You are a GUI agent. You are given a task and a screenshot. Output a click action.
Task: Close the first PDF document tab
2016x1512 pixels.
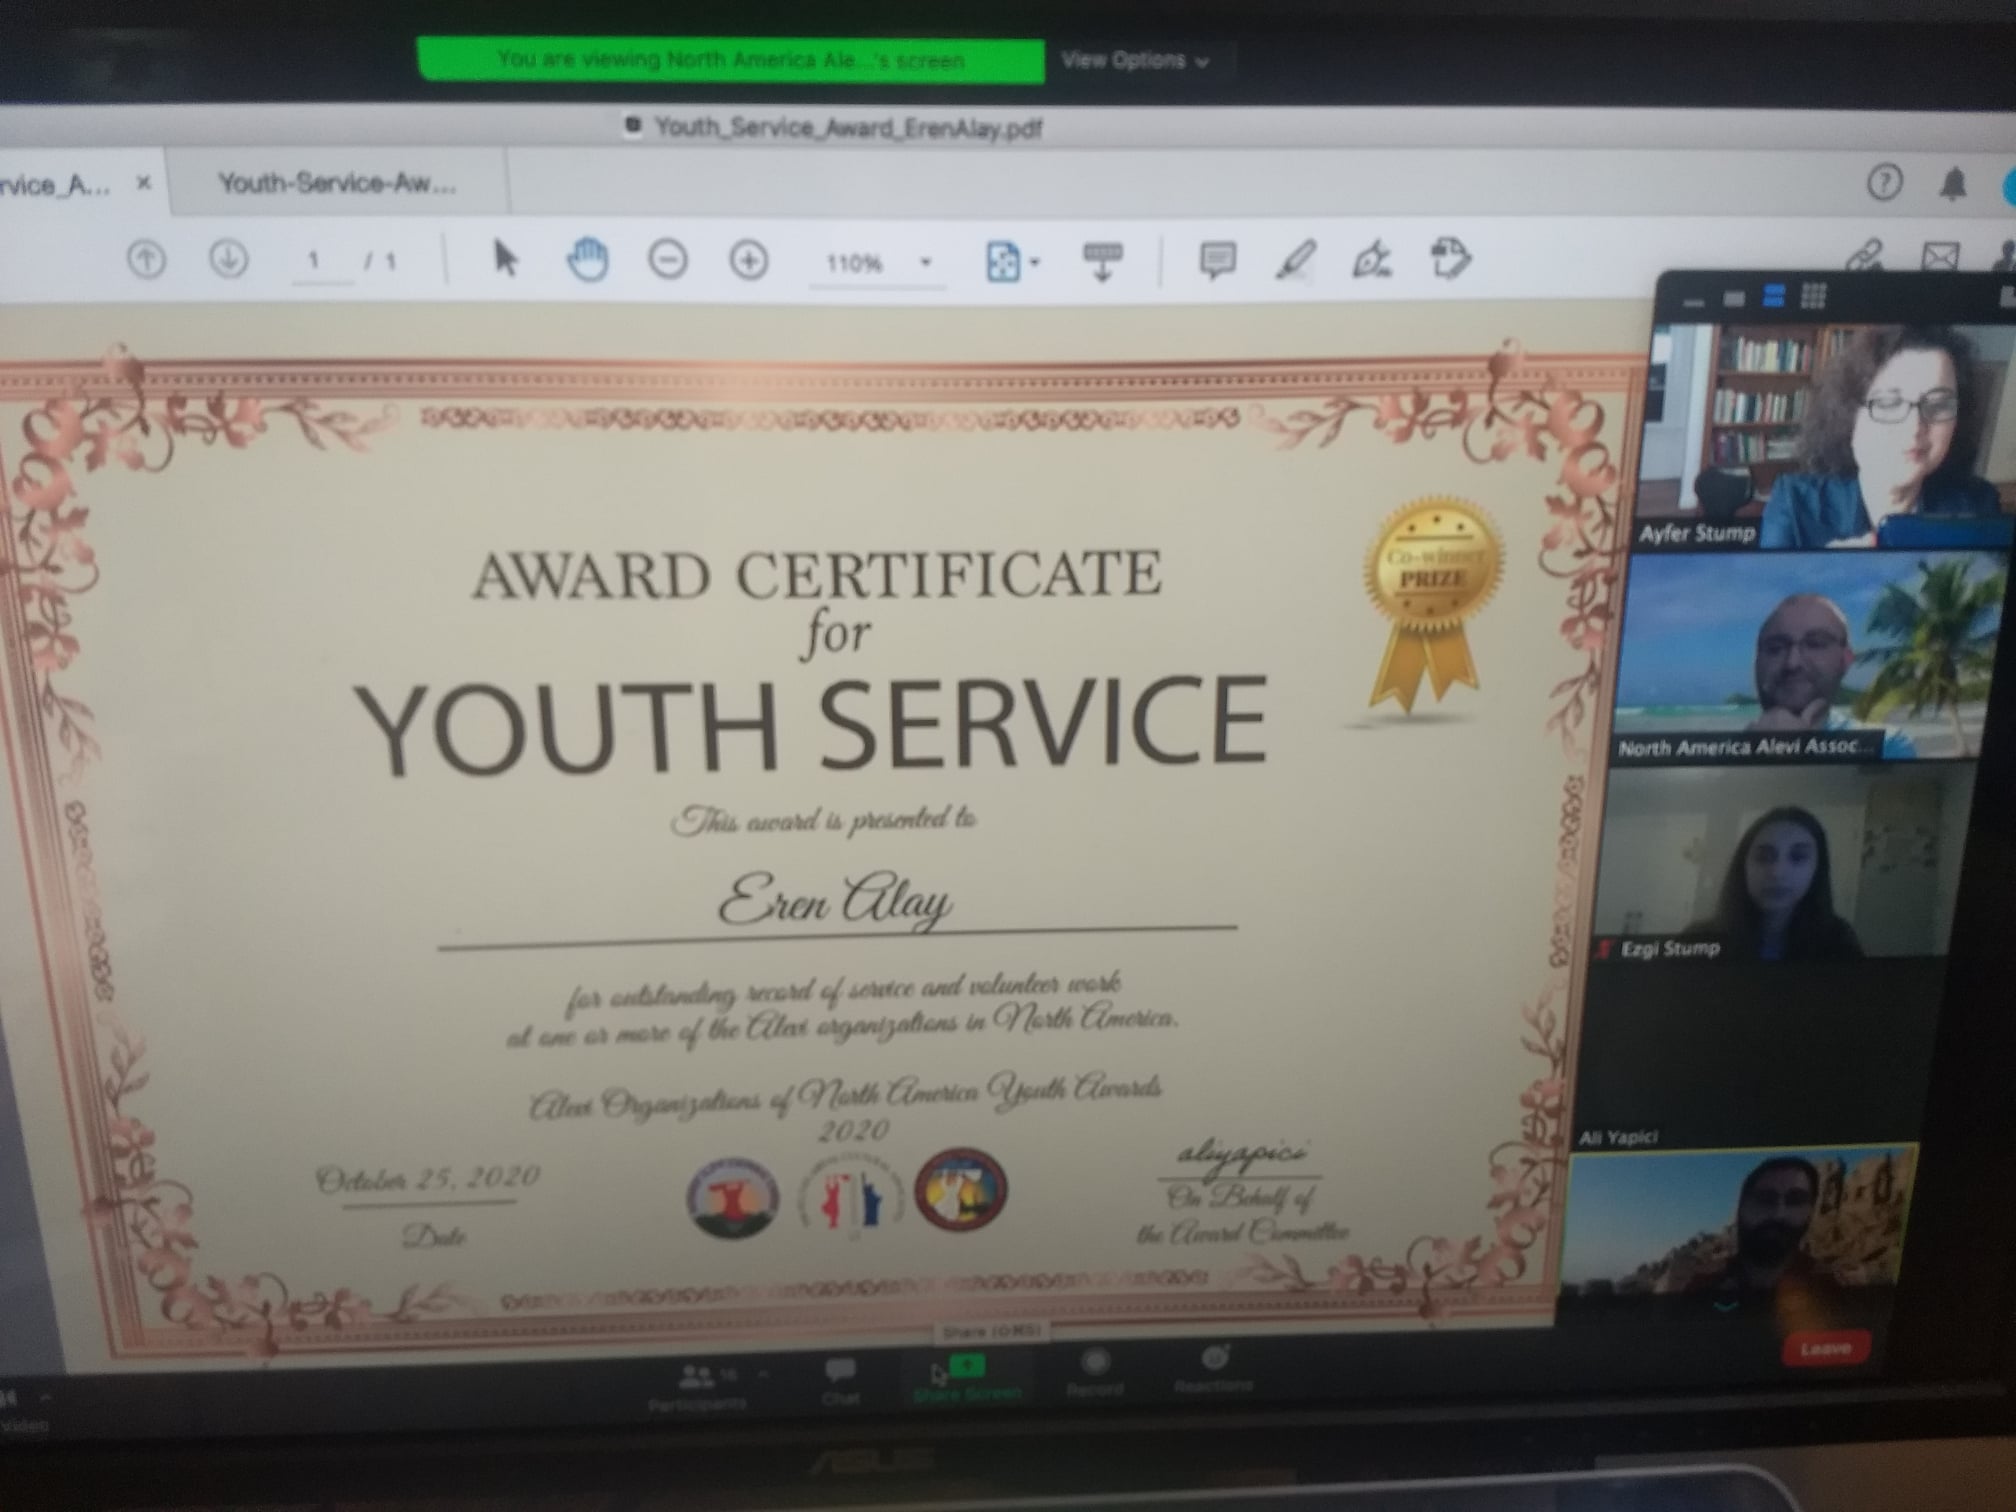point(144,183)
